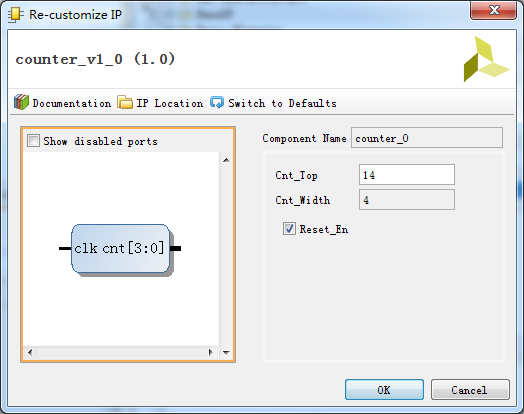The width and height of the screenshot is (524, 414).
Task: Open the Documentation toolbar item
Action: click(x=62, y=103)
